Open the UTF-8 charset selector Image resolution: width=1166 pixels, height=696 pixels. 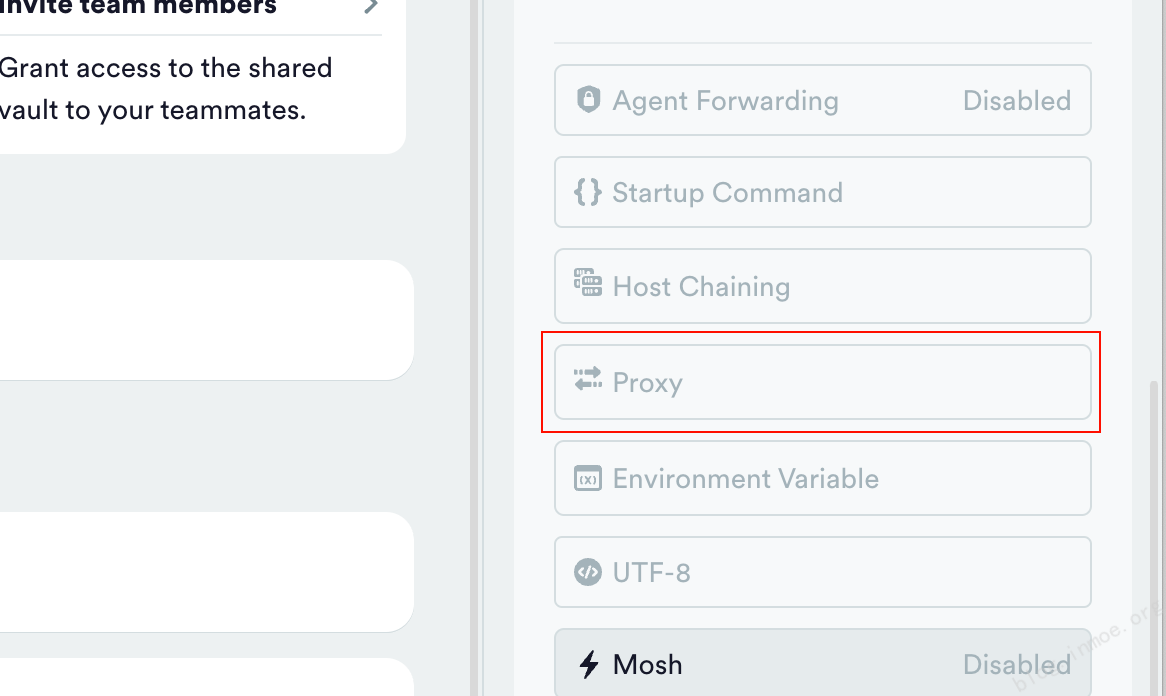coord(822,572)
